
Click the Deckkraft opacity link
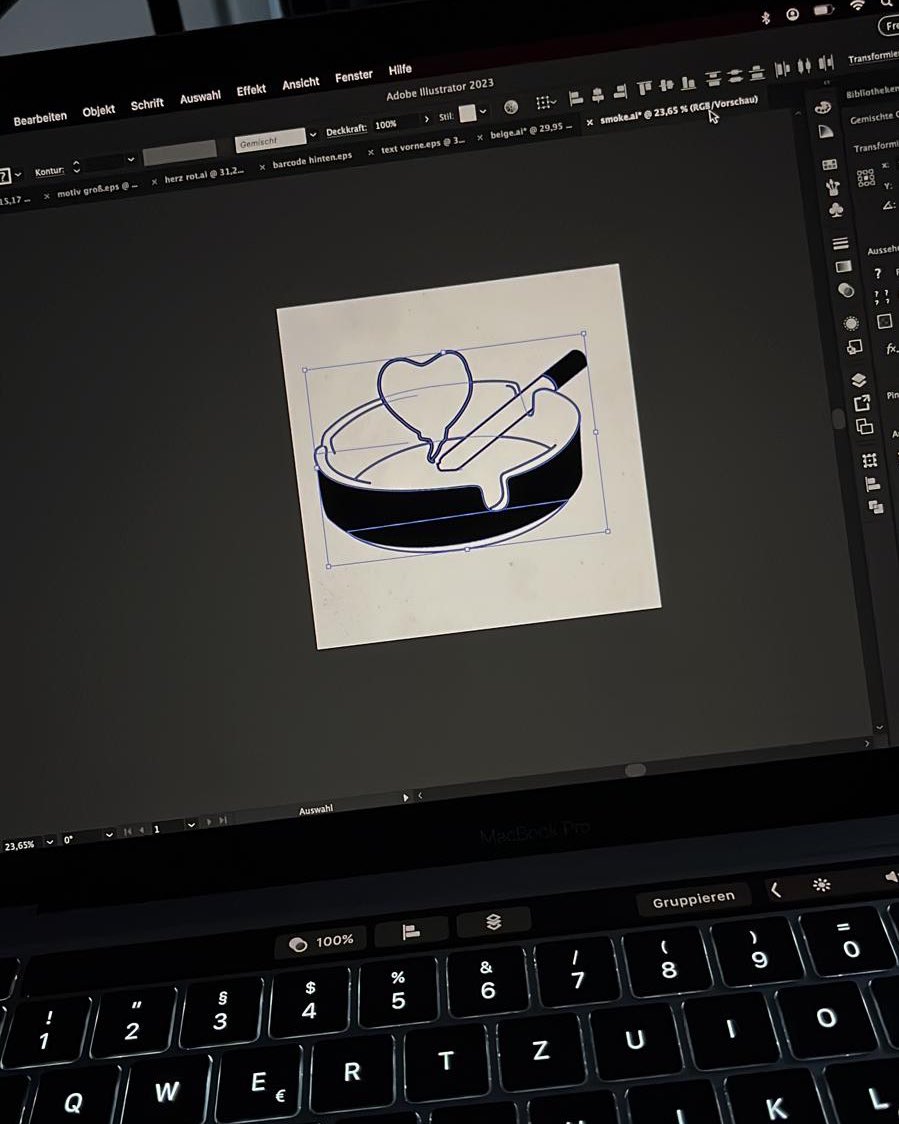[346, 130]
